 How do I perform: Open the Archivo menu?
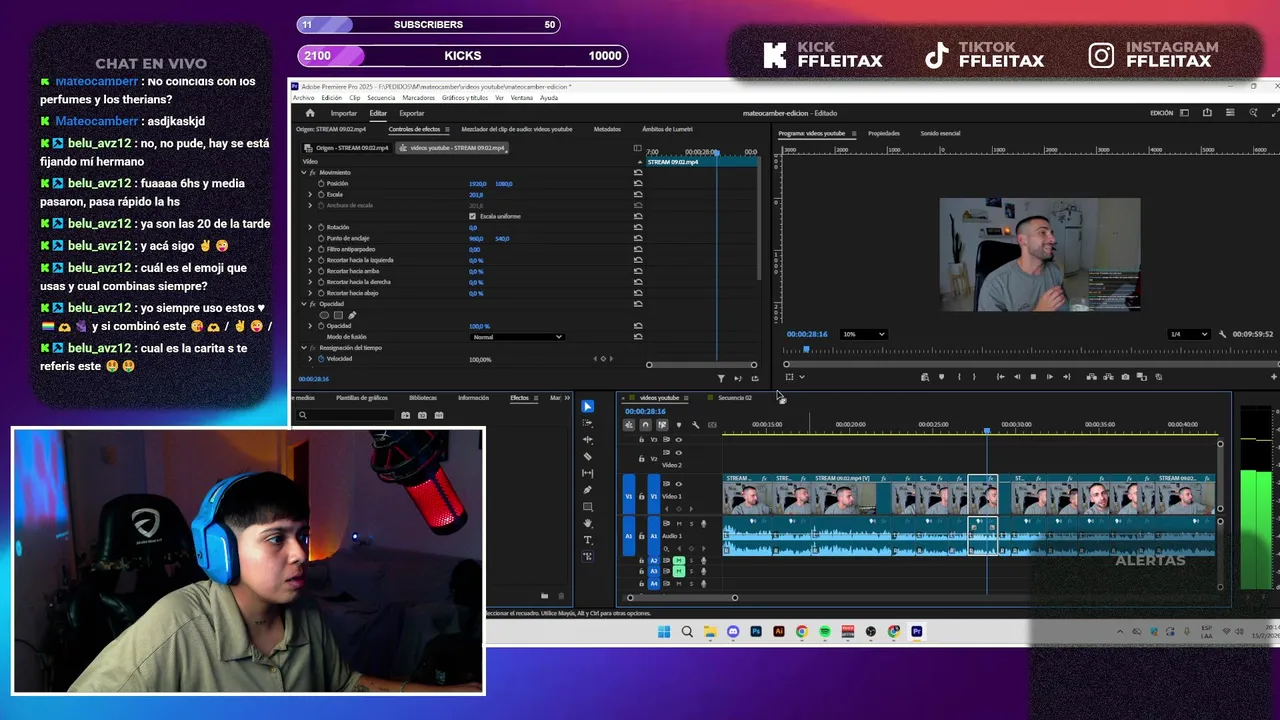[303, 98]
